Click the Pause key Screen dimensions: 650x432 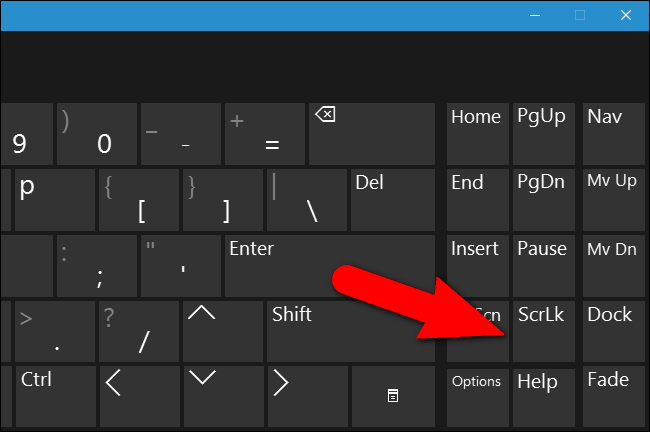tap(544, 266)
